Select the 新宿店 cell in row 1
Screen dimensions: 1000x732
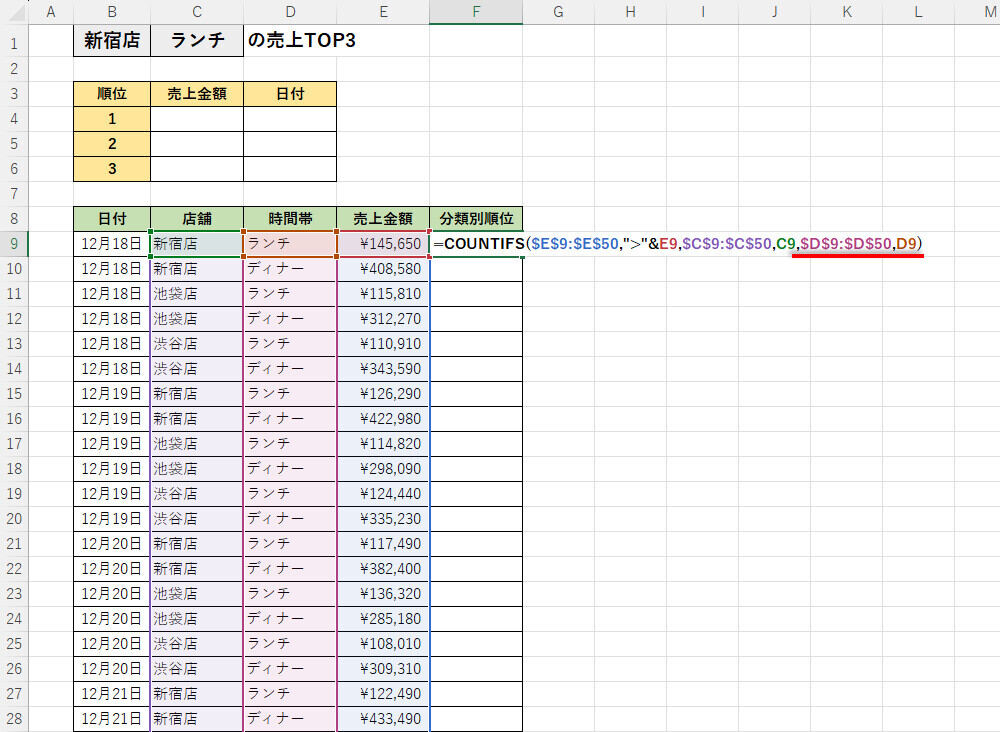[111, 42]
